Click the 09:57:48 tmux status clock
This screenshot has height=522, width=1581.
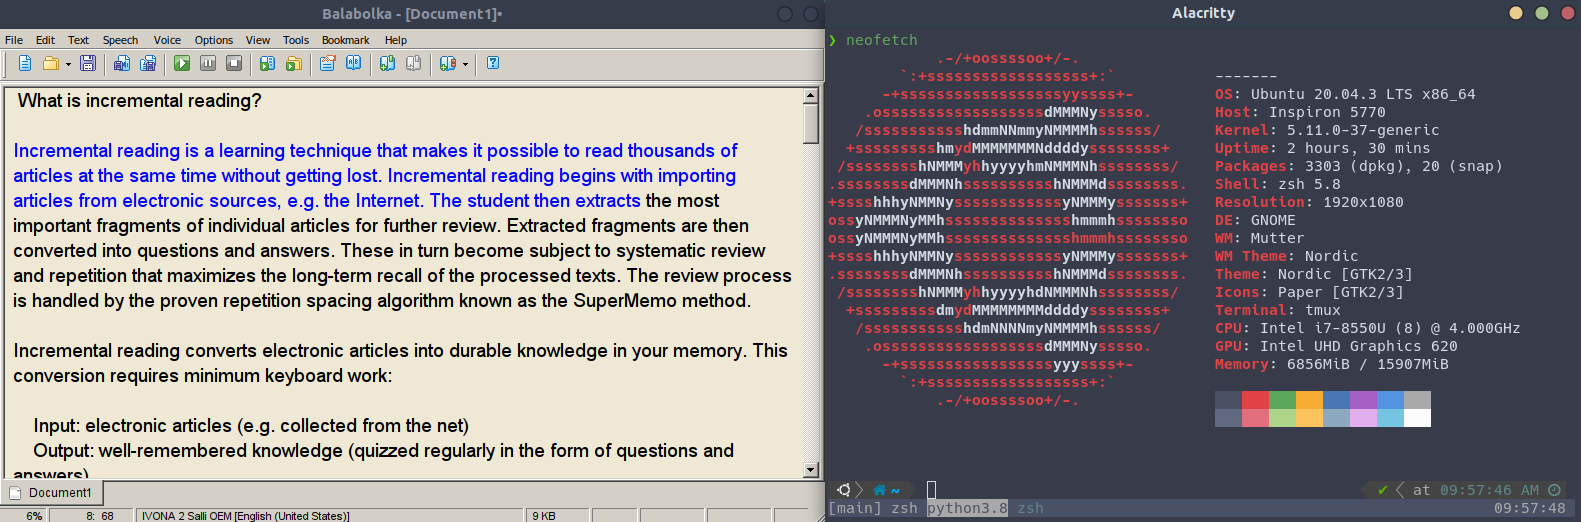pyautogui.click(x=1530, y=508)
